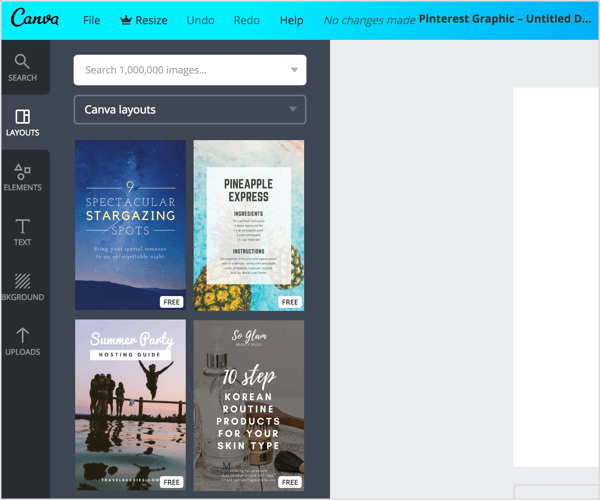Open the Elements shapes icon

(x=22, y=171)
